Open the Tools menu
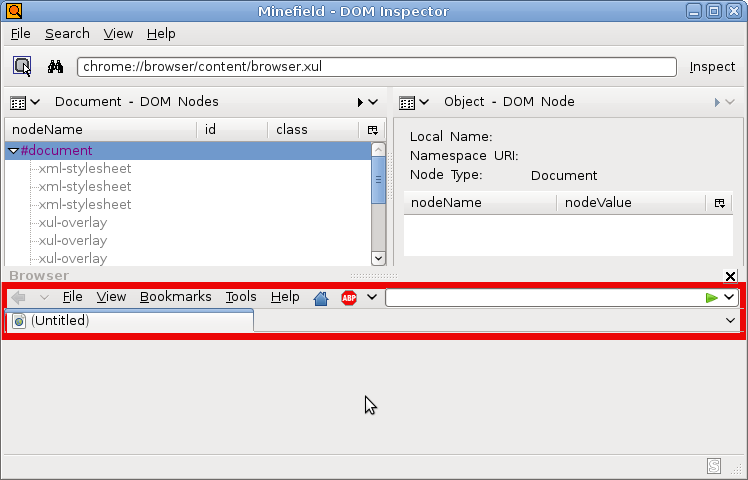Screen dimensions: 748x480 241,297
